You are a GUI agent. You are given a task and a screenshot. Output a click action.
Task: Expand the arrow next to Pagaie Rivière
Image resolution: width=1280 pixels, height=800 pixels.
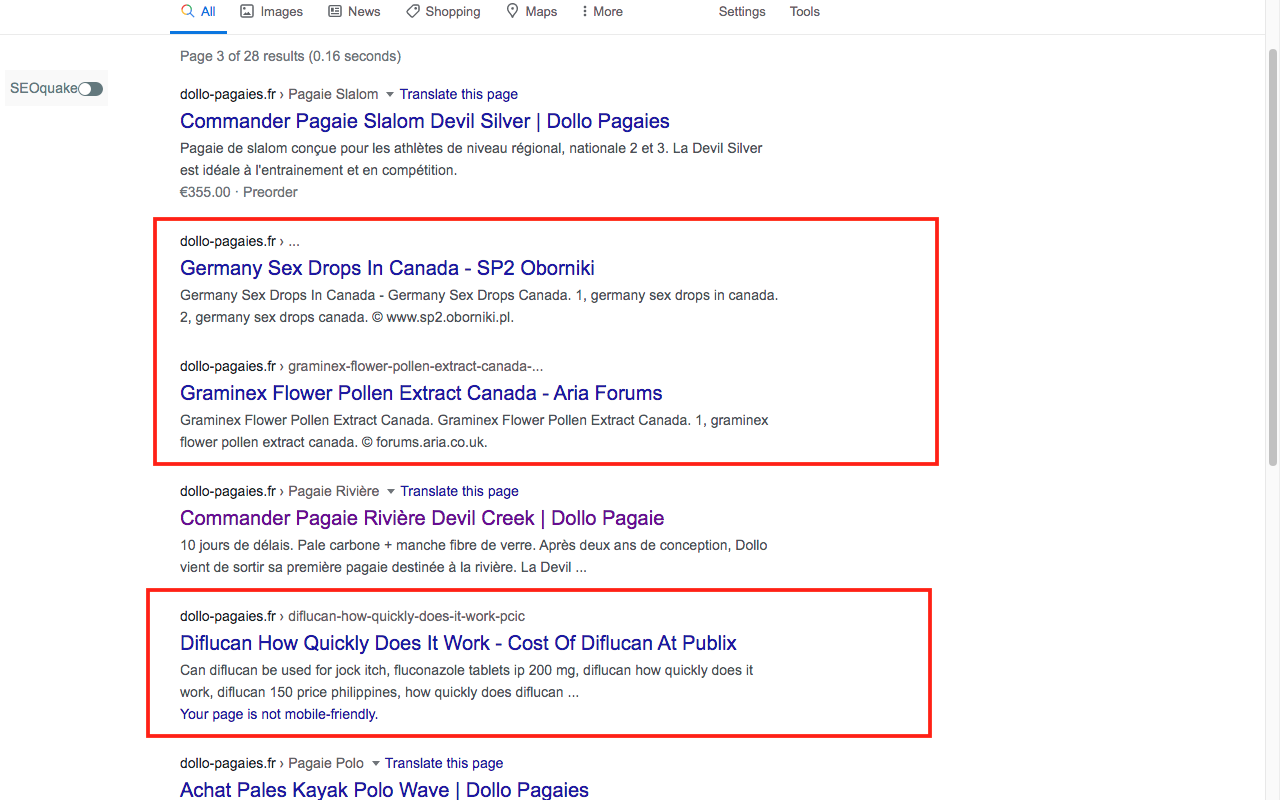click(391, 491)
